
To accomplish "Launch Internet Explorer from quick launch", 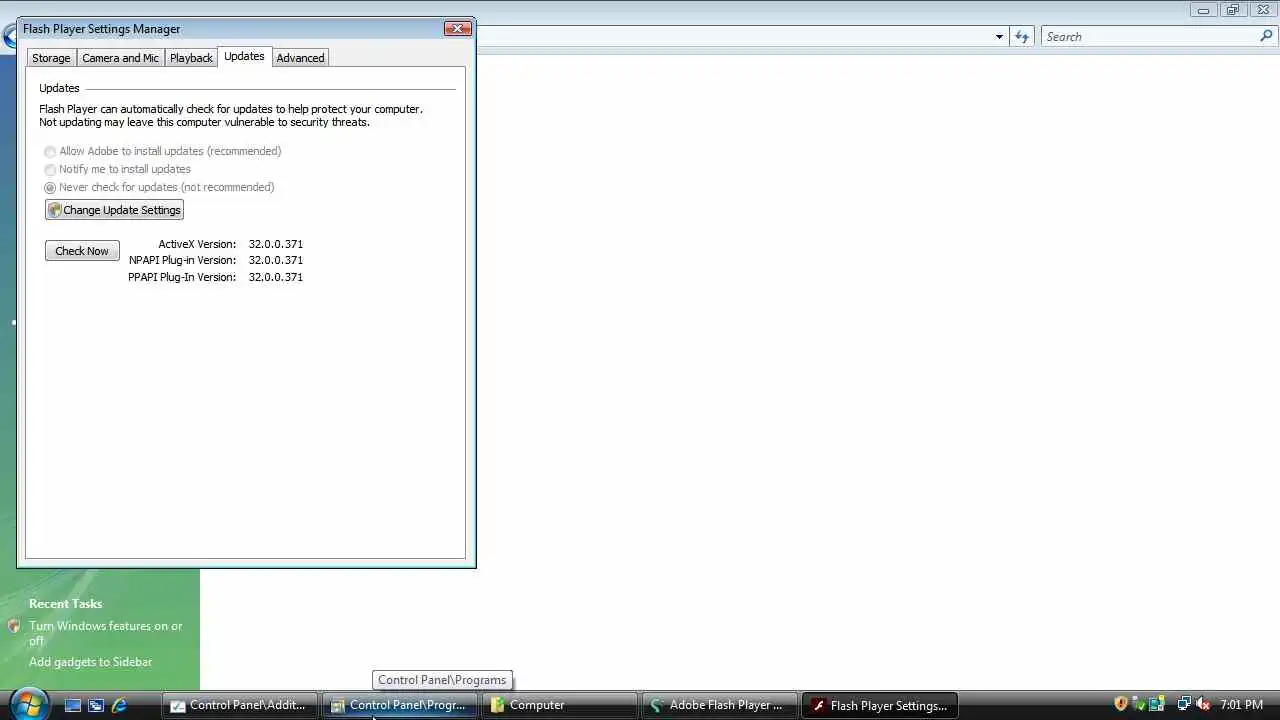I will tap(119, 705).
